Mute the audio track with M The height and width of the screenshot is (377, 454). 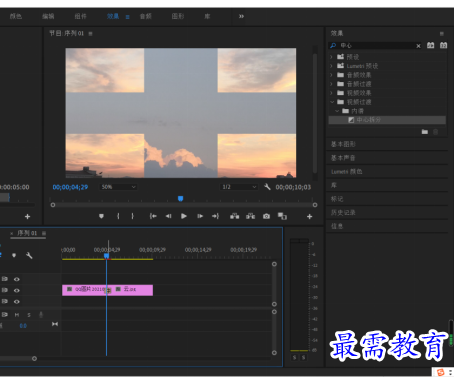pos(17,315)
